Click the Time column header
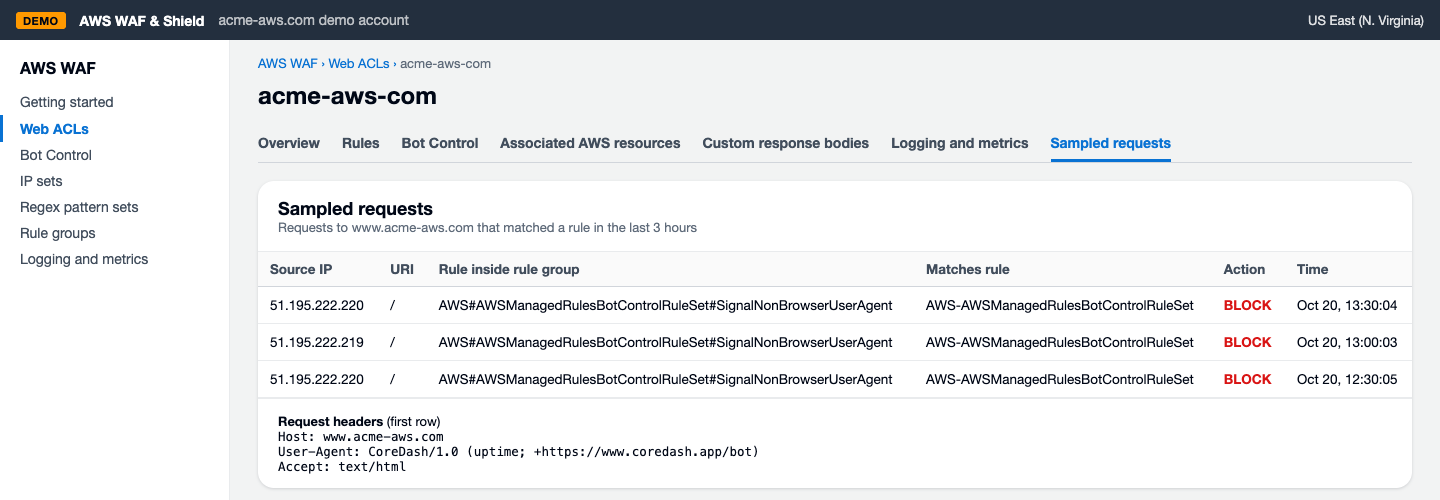1440x500 pixels. [1312, 269]
